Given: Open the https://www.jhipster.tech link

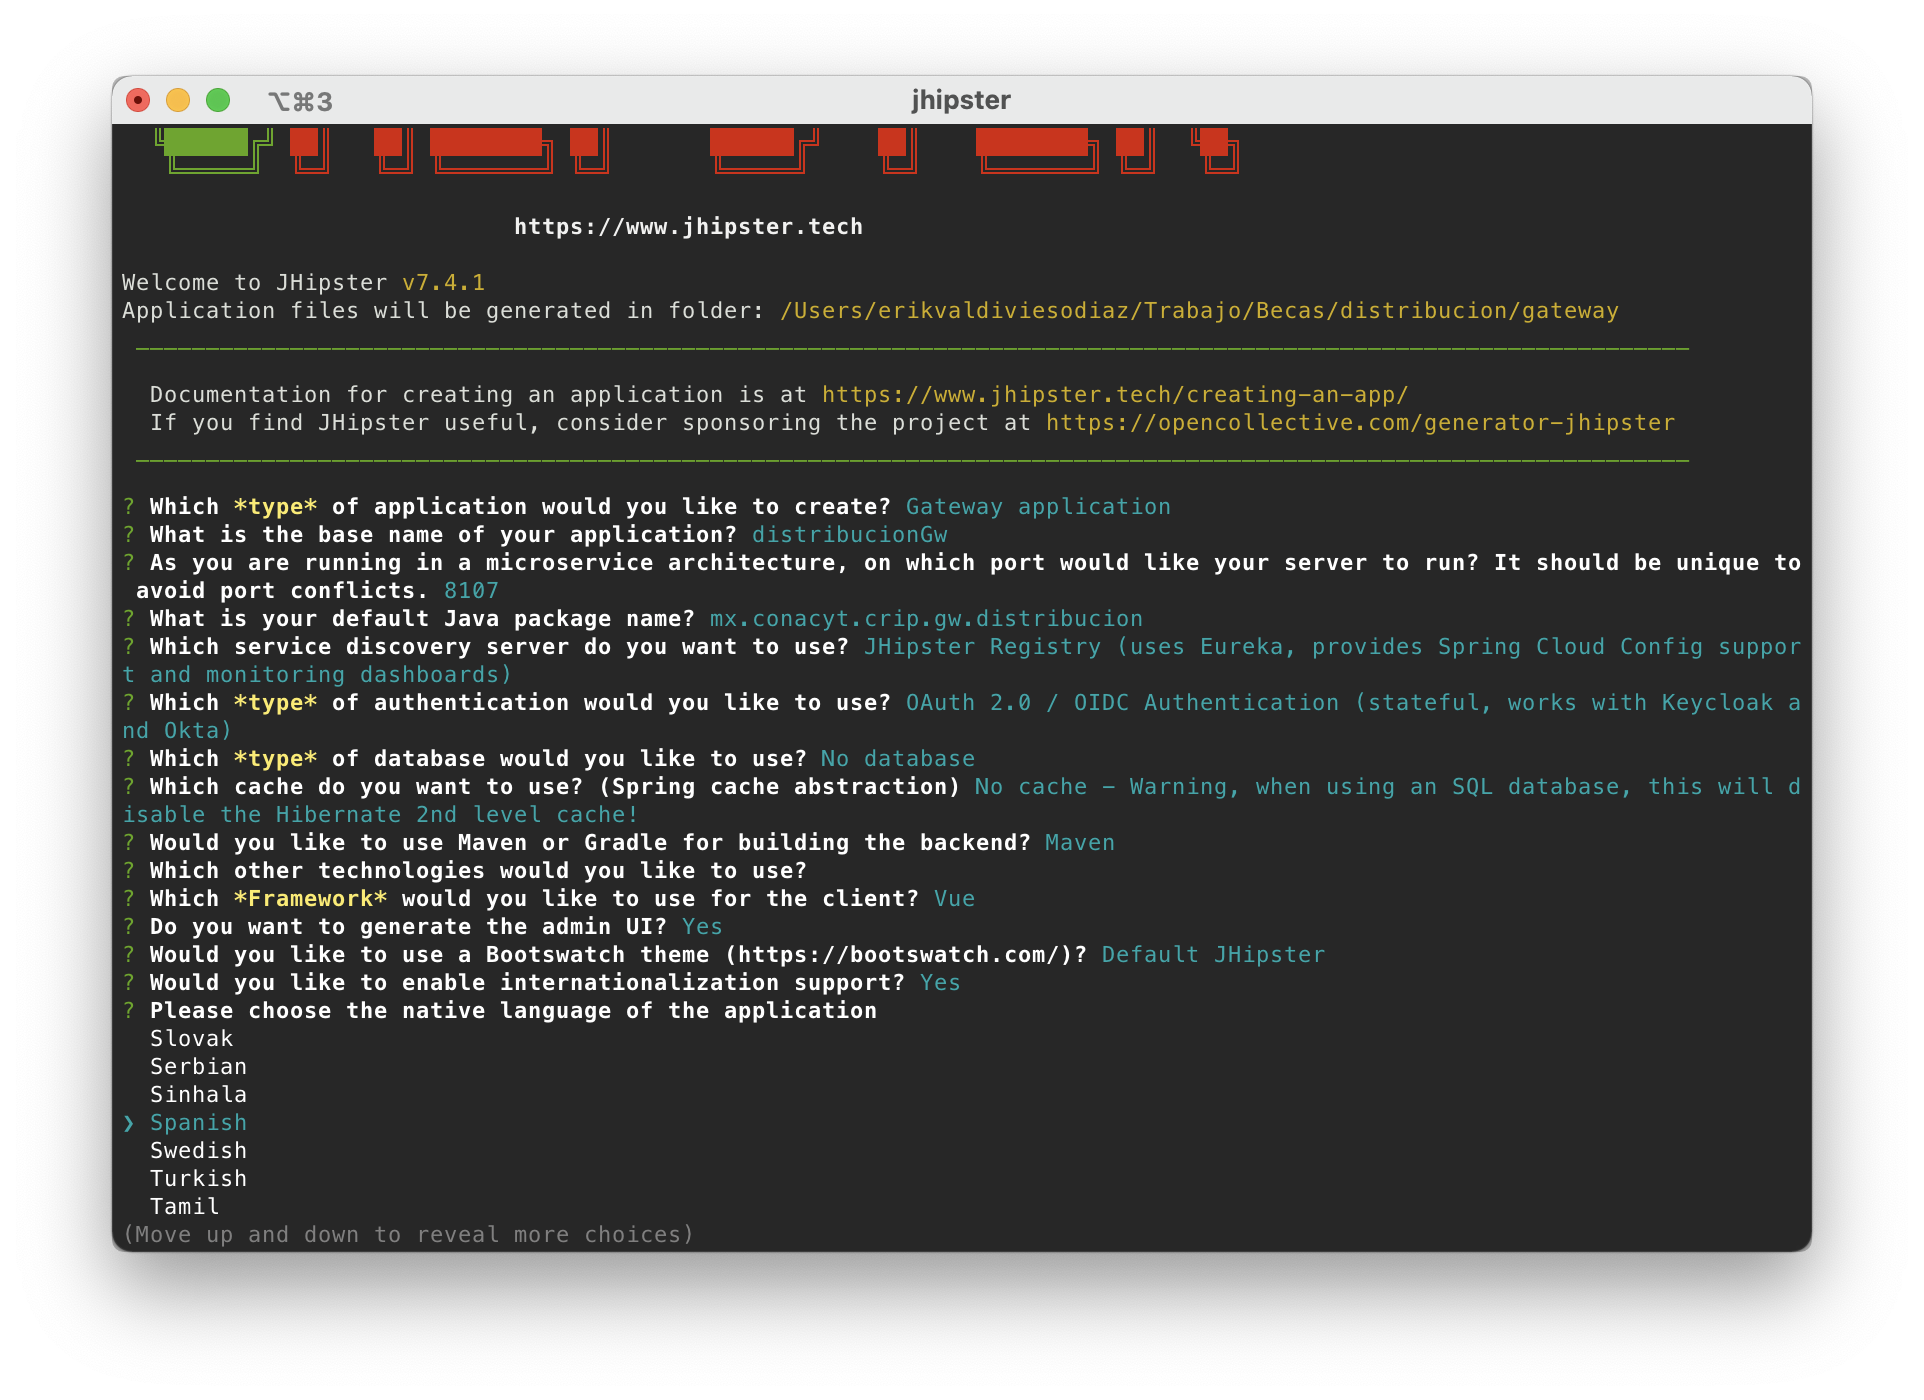Looking at the screenshot, I should point(688,227).
